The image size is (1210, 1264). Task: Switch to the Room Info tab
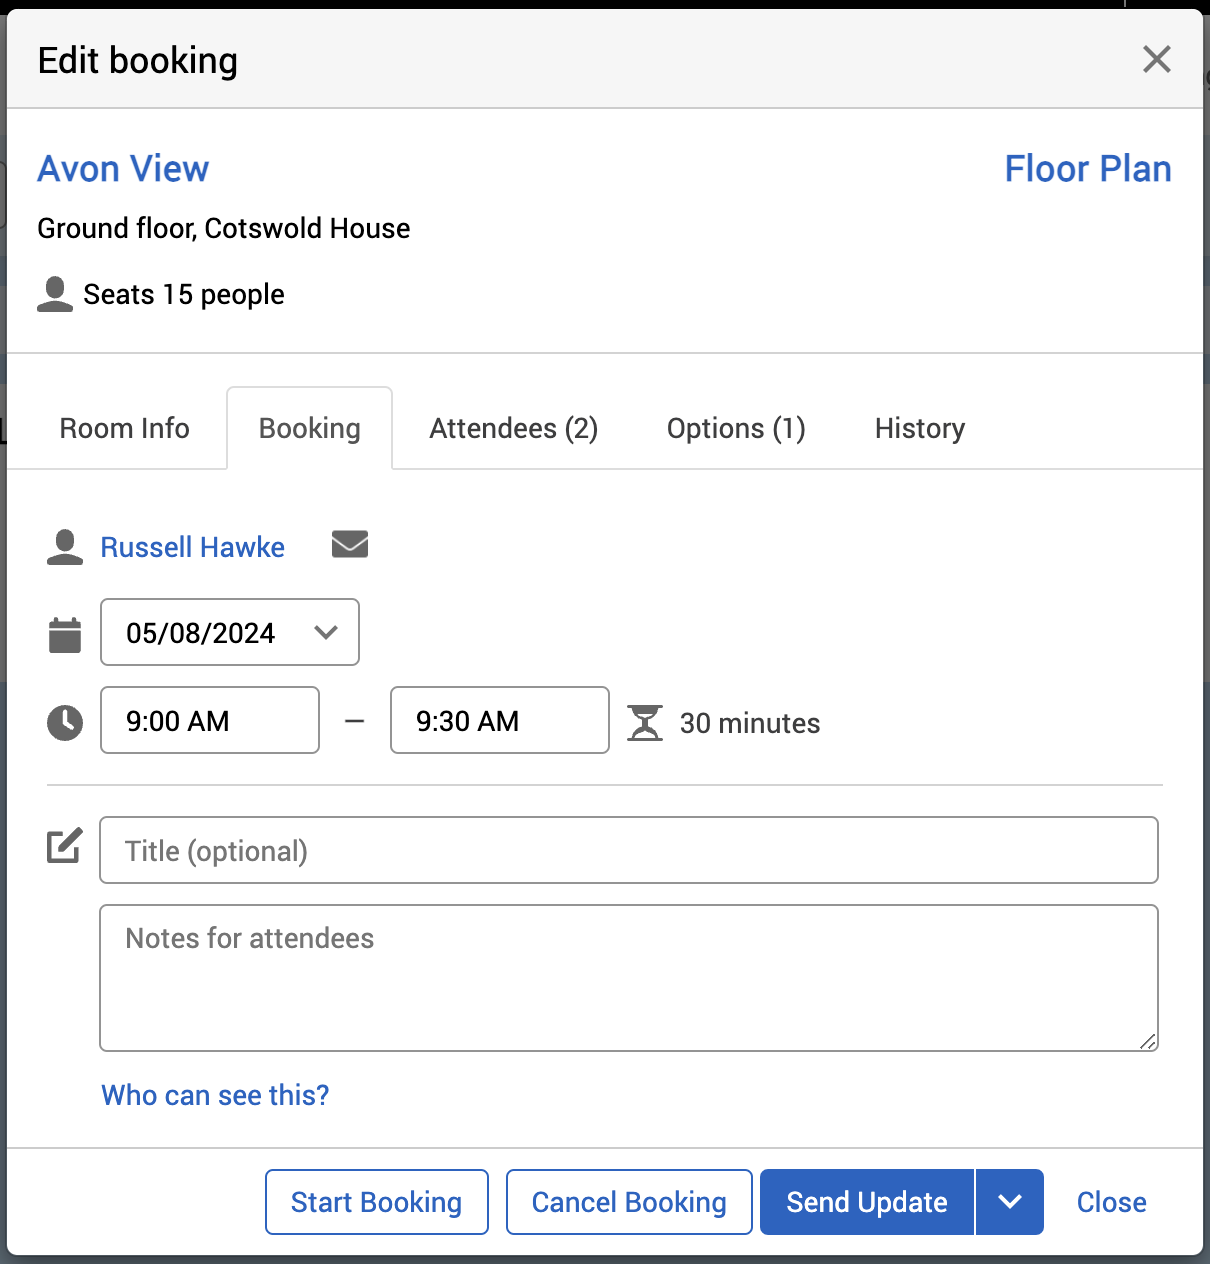(124, 428)
